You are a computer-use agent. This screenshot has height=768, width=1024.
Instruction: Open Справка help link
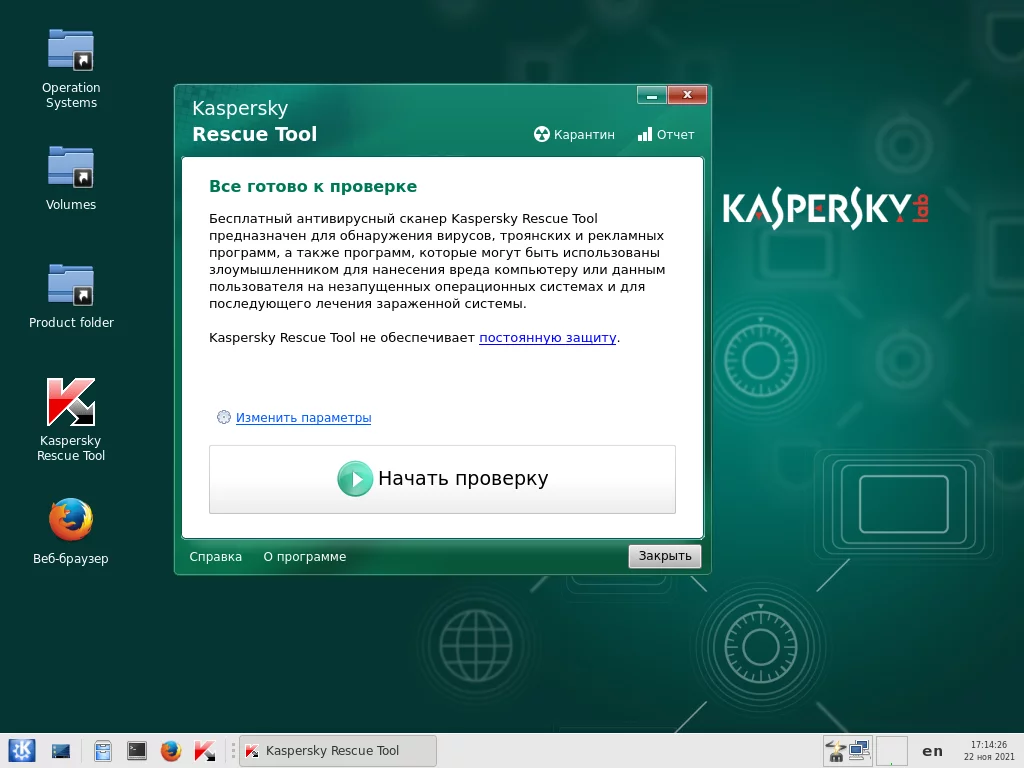click(x=216, y=556)
